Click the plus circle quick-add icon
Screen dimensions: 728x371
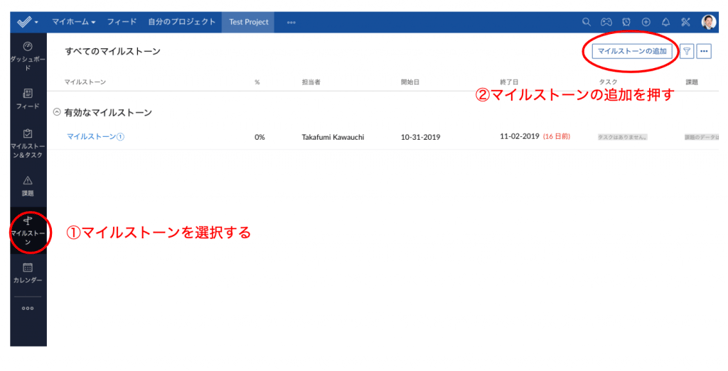coord(646,22)
